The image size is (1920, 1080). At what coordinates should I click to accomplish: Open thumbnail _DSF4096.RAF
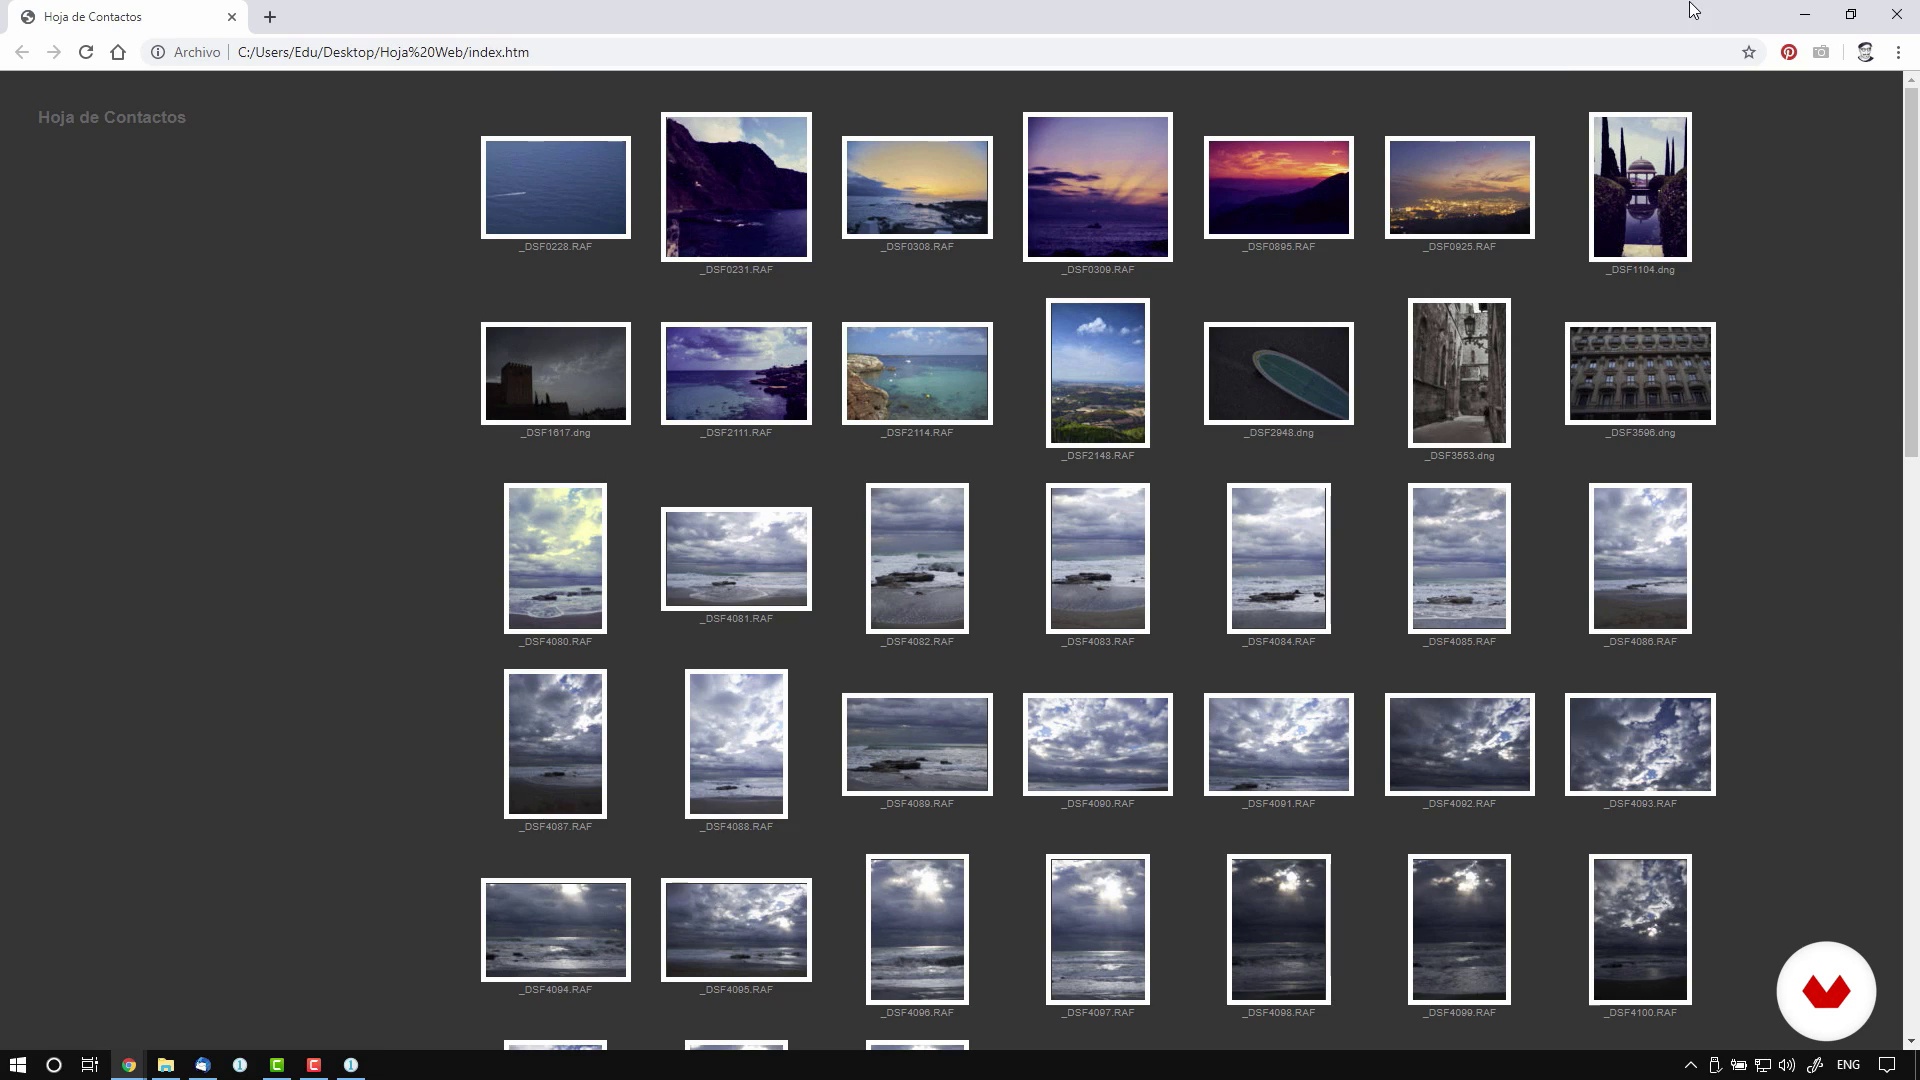point(917,929)
